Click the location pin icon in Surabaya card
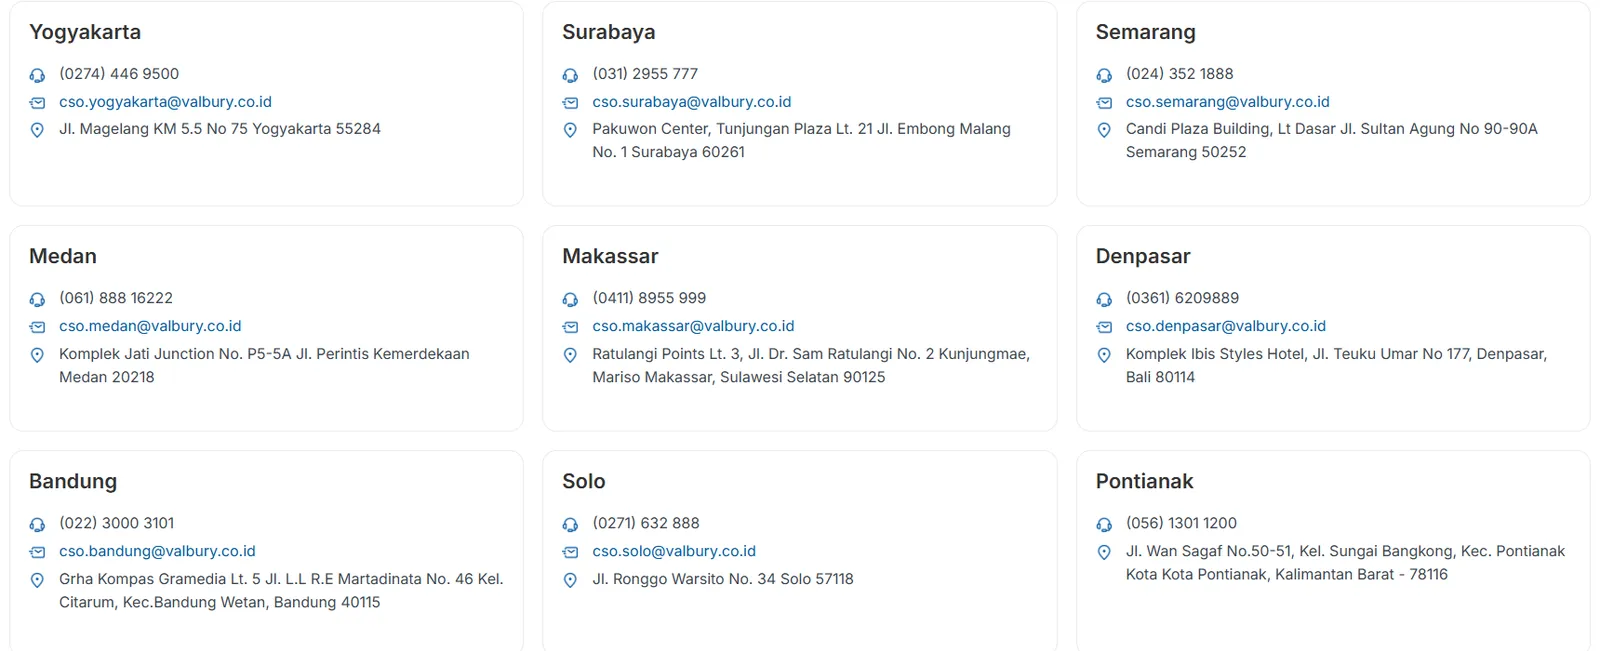 coord(570,130)
